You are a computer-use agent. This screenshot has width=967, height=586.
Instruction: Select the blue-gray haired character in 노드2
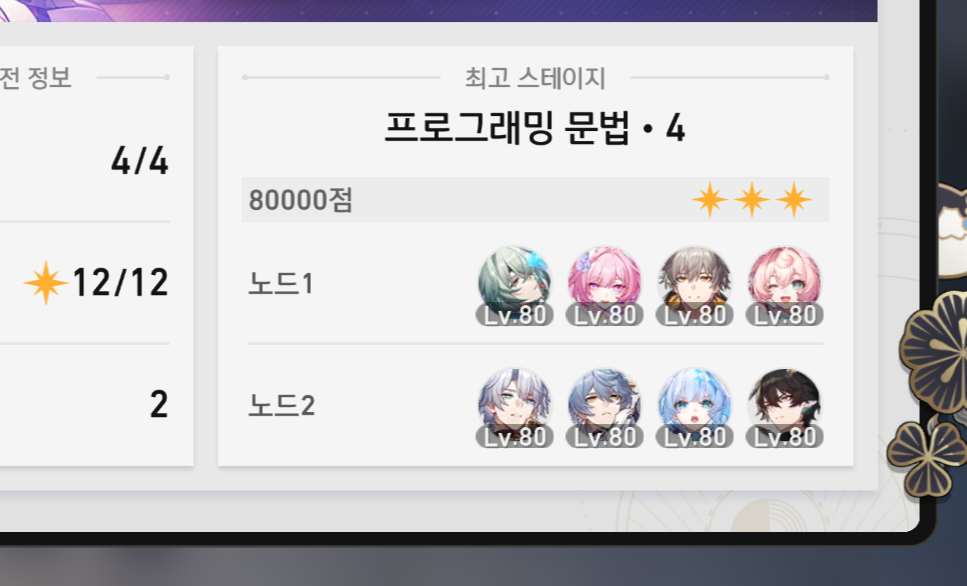pos(604,408)
